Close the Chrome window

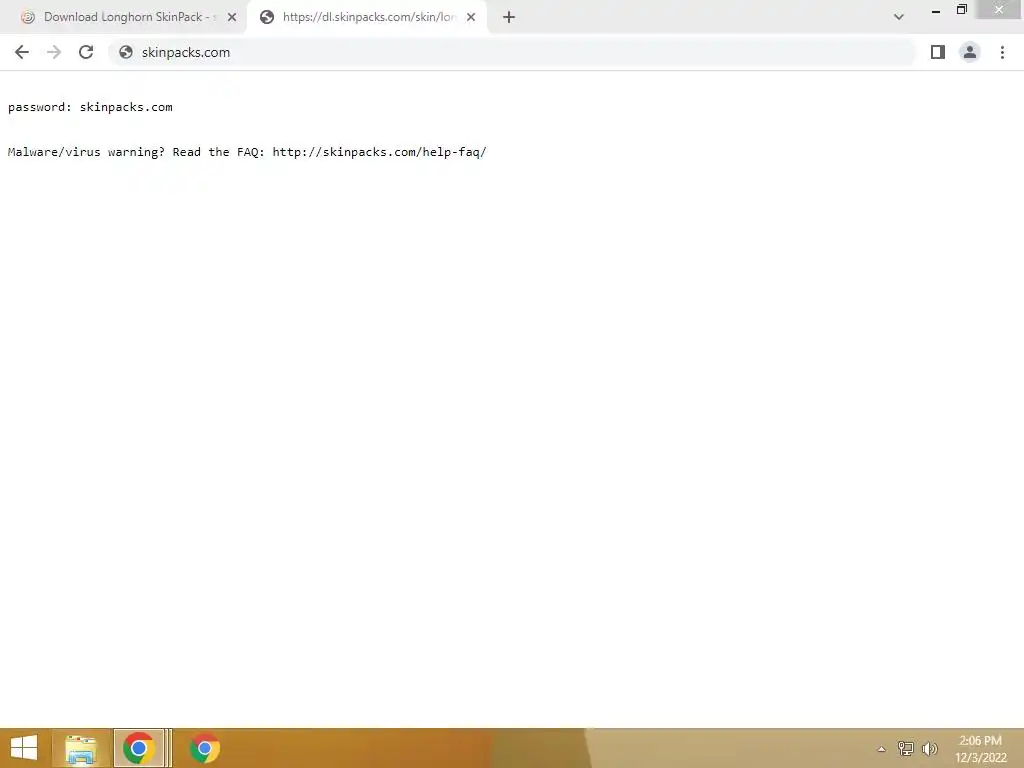999,10
